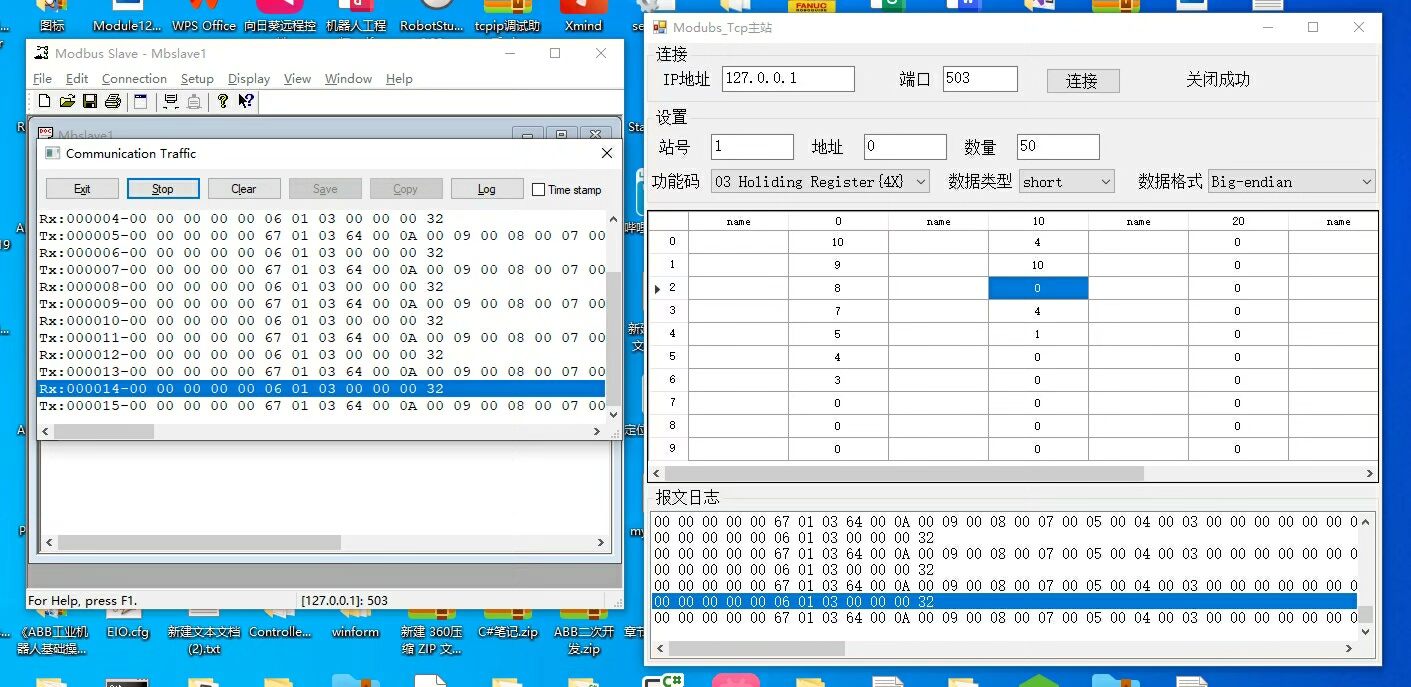Click the window definition icon after Print
The width and height of the screenshot is (1411, 687).
[141, 101]
